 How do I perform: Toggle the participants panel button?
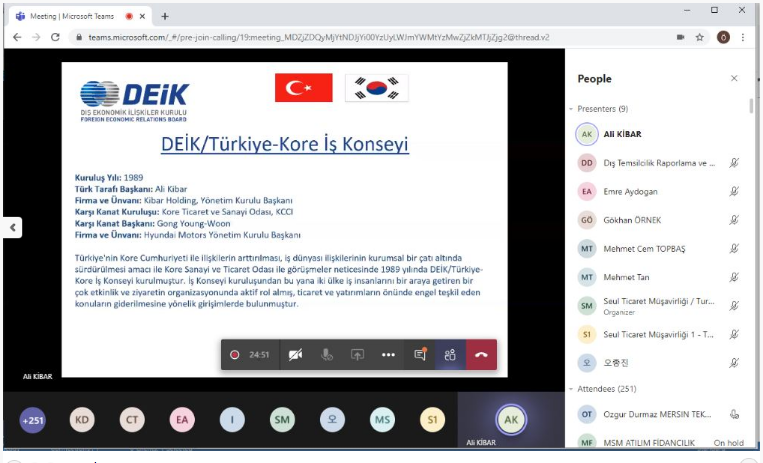pos(451,355)
